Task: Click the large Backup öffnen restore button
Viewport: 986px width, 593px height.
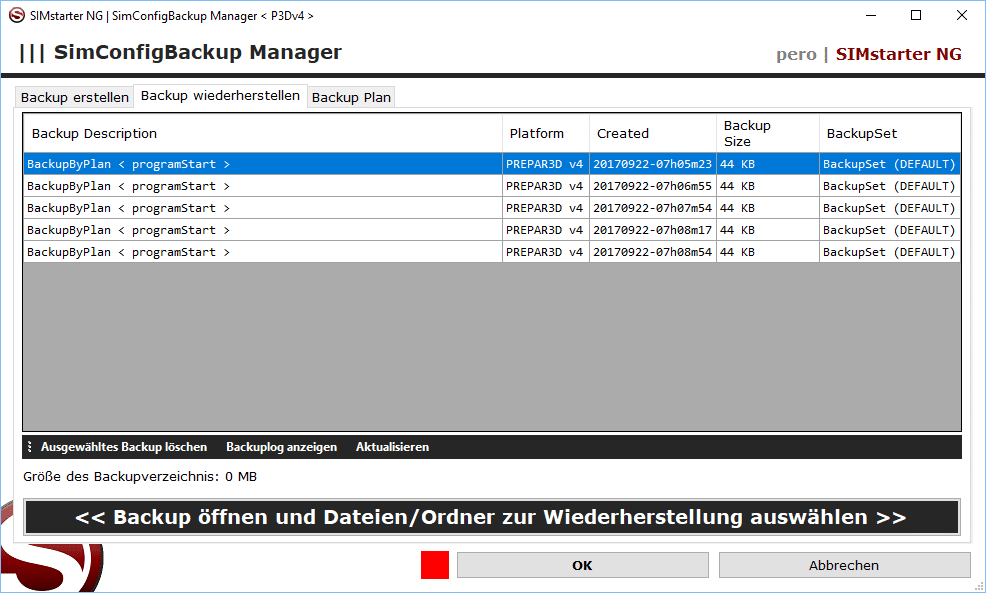Action: [491, 517]
